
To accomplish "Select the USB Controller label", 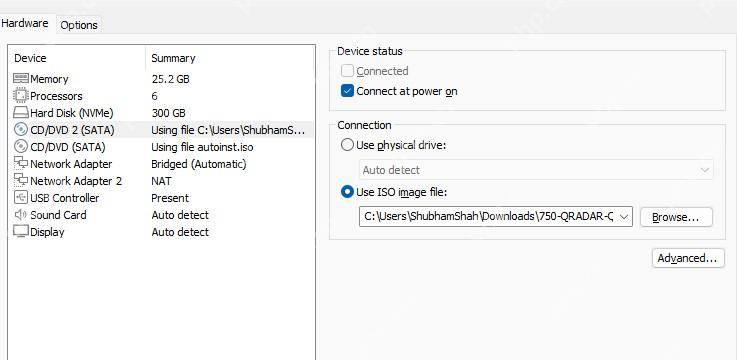I will pos(65,198).
